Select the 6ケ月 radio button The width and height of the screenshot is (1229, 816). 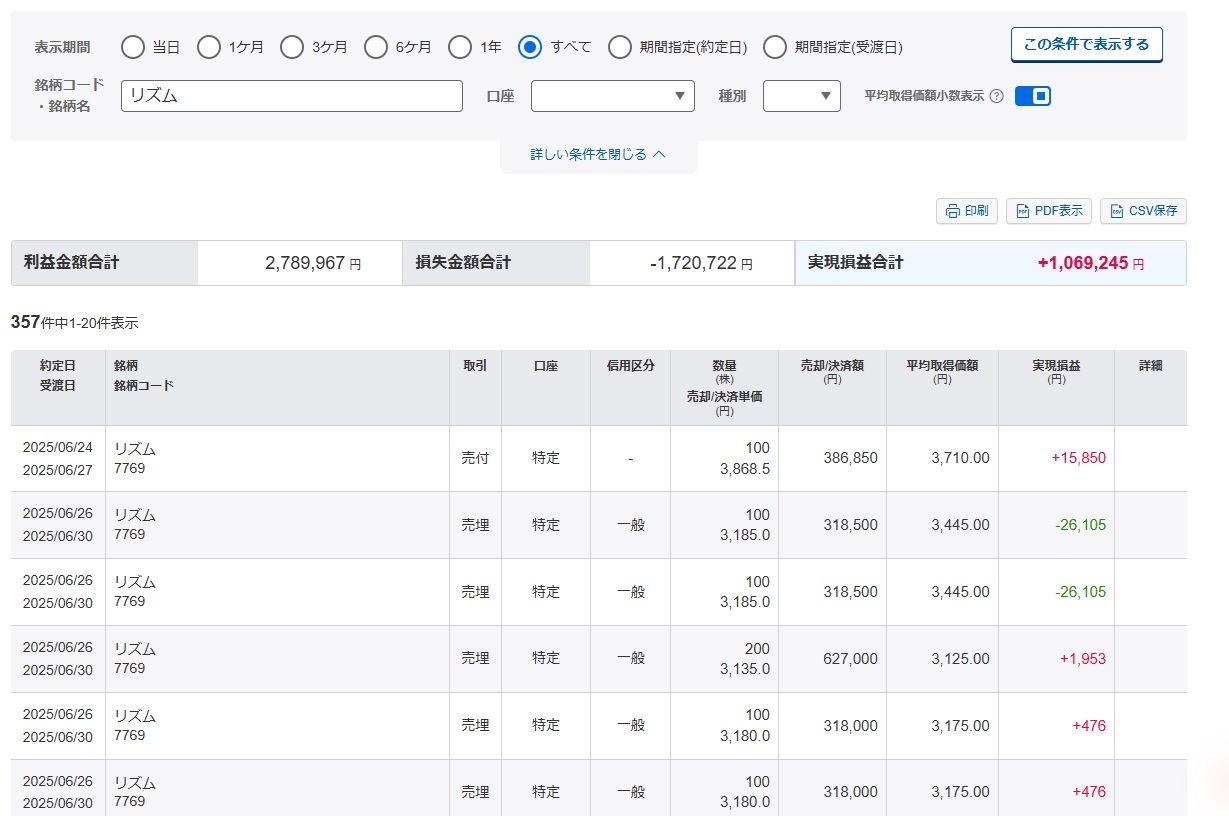(x=376, y=47)
